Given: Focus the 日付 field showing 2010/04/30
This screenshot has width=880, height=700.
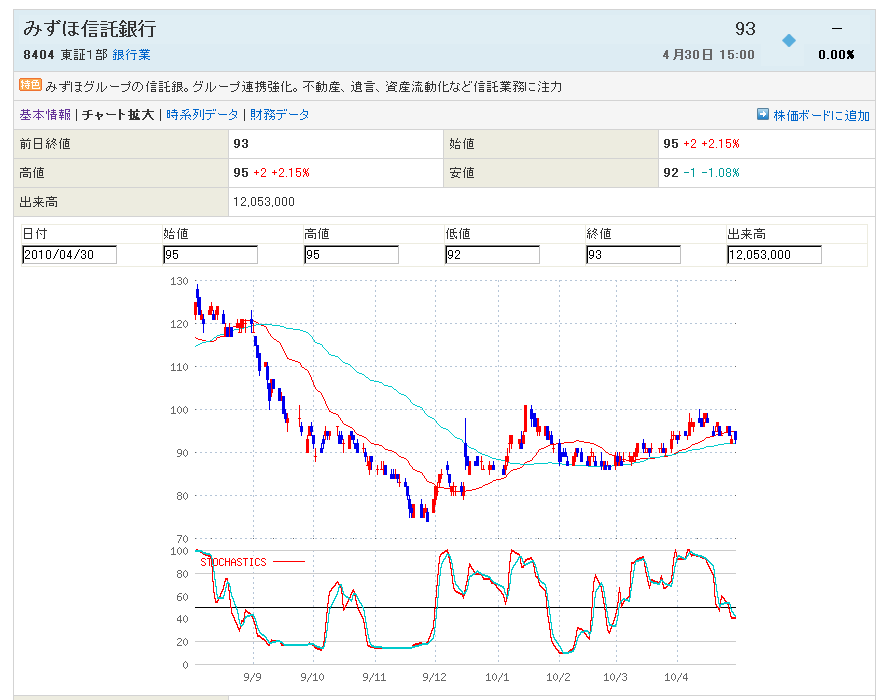Looking at the screenshot, I should click(69, 255).
